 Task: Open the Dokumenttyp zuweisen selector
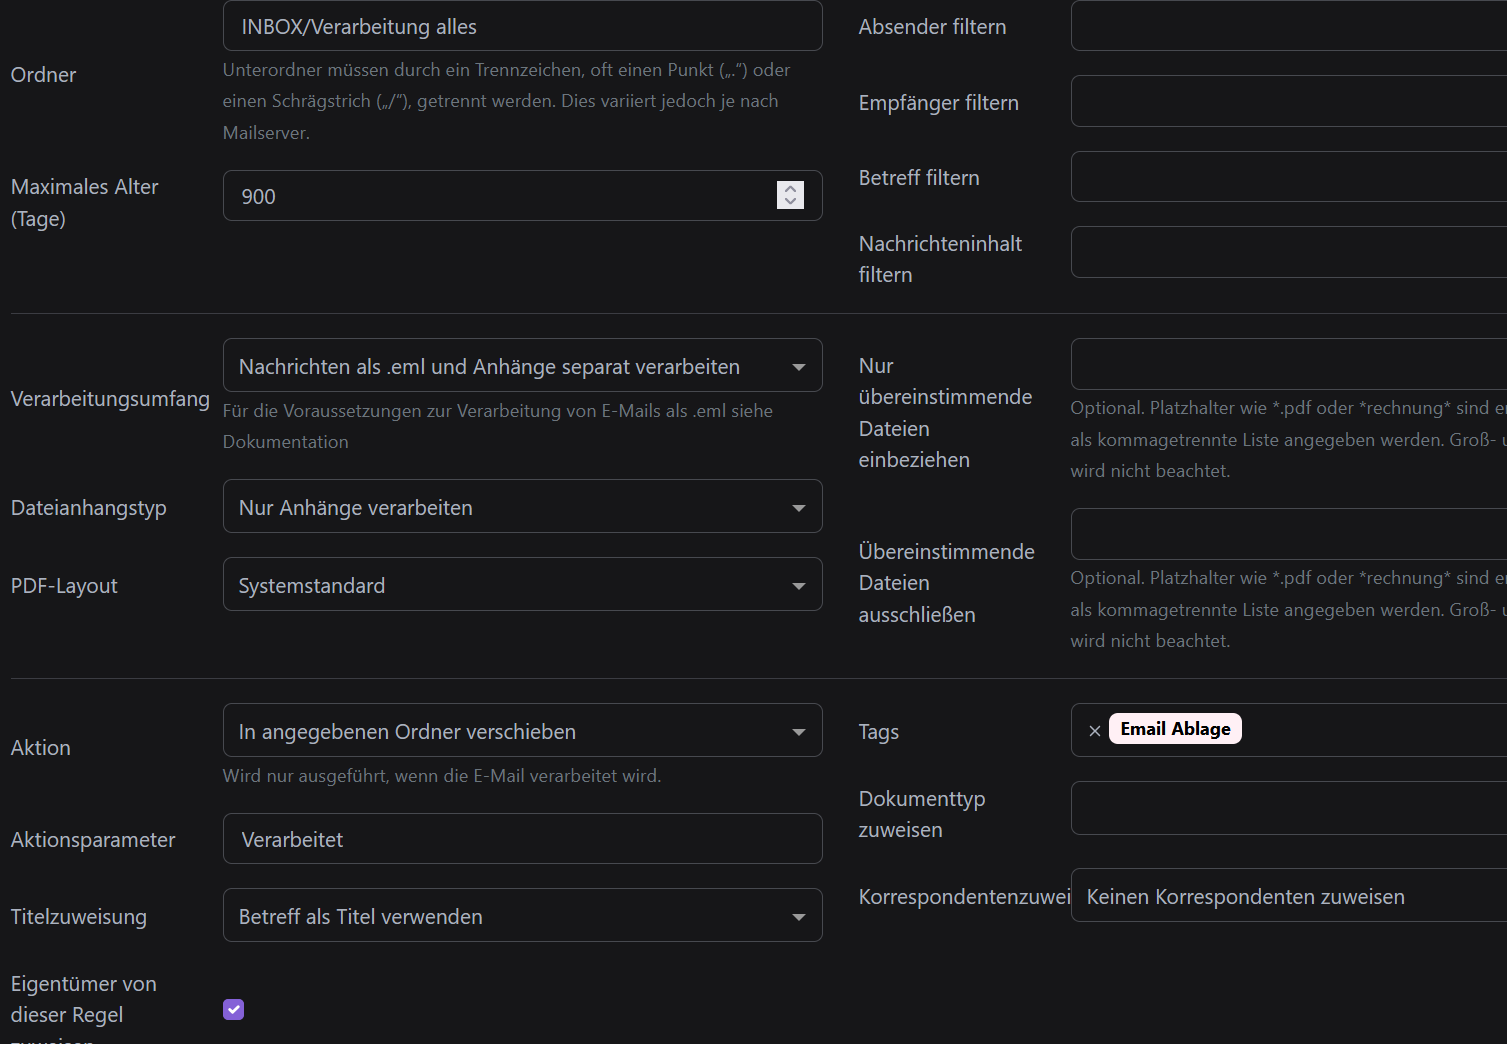pos(1288,808)
